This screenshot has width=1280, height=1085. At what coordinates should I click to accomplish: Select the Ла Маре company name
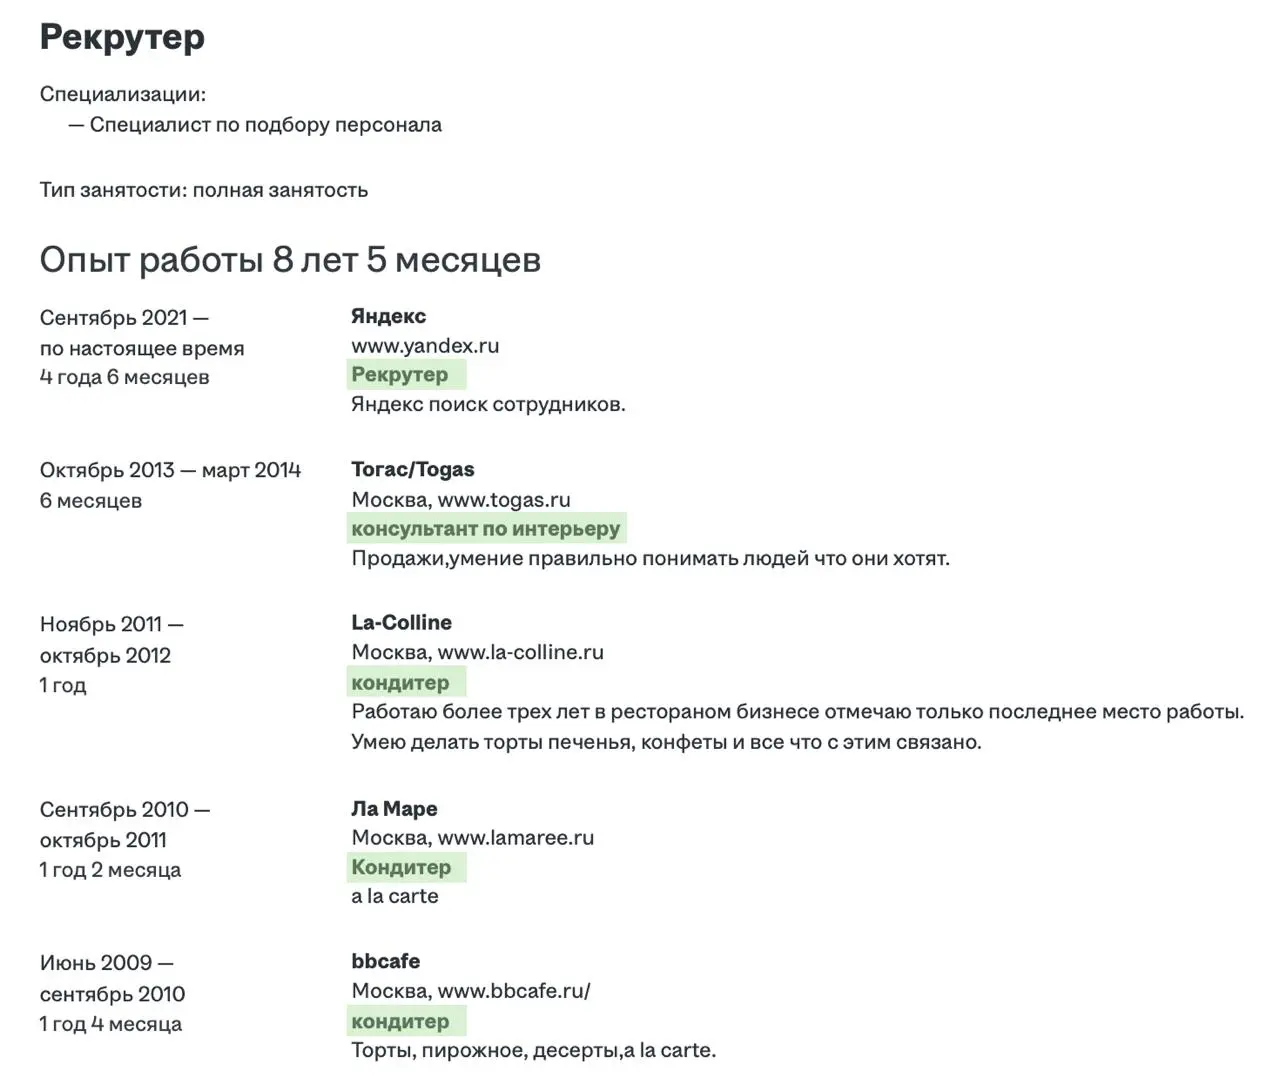point(394,808)
